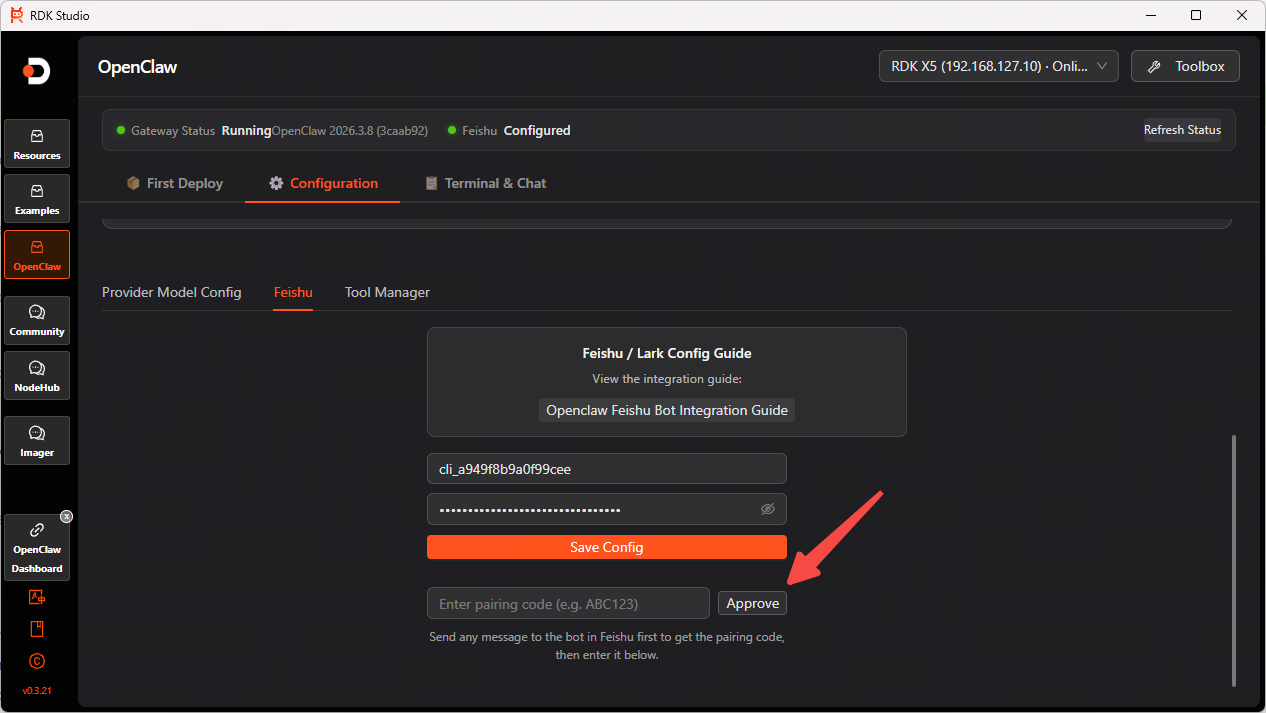Viewport: 1266px width, 713px height.
Task: Select the OpenClaw sidebar item
Action: [37, 255]
